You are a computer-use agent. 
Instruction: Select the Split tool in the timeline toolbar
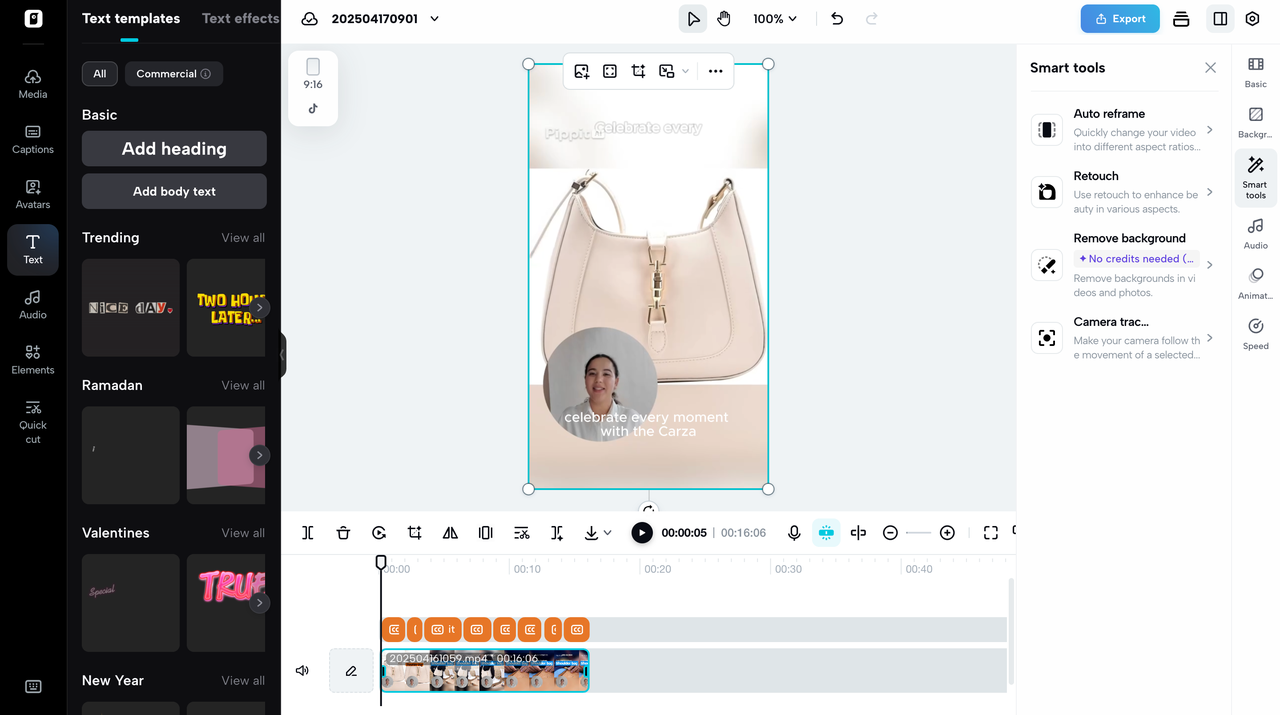(x=308, y=532)
